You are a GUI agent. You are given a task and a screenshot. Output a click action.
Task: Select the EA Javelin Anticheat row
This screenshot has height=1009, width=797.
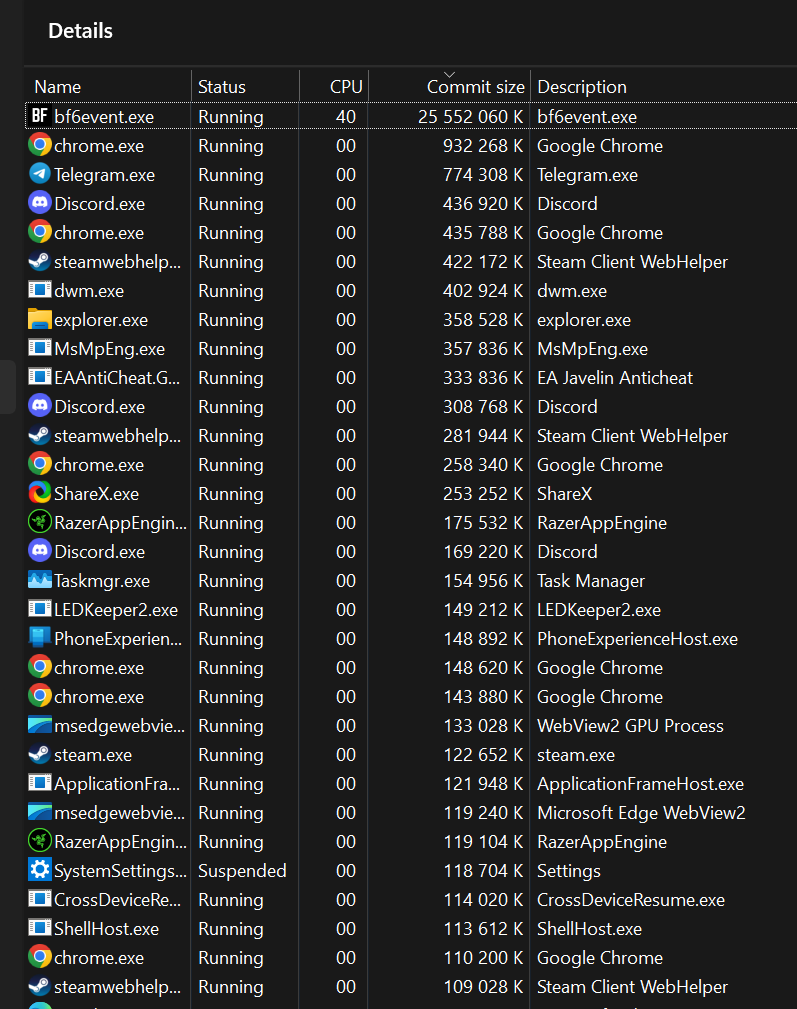pyautogui.click(x=410, y=377)
